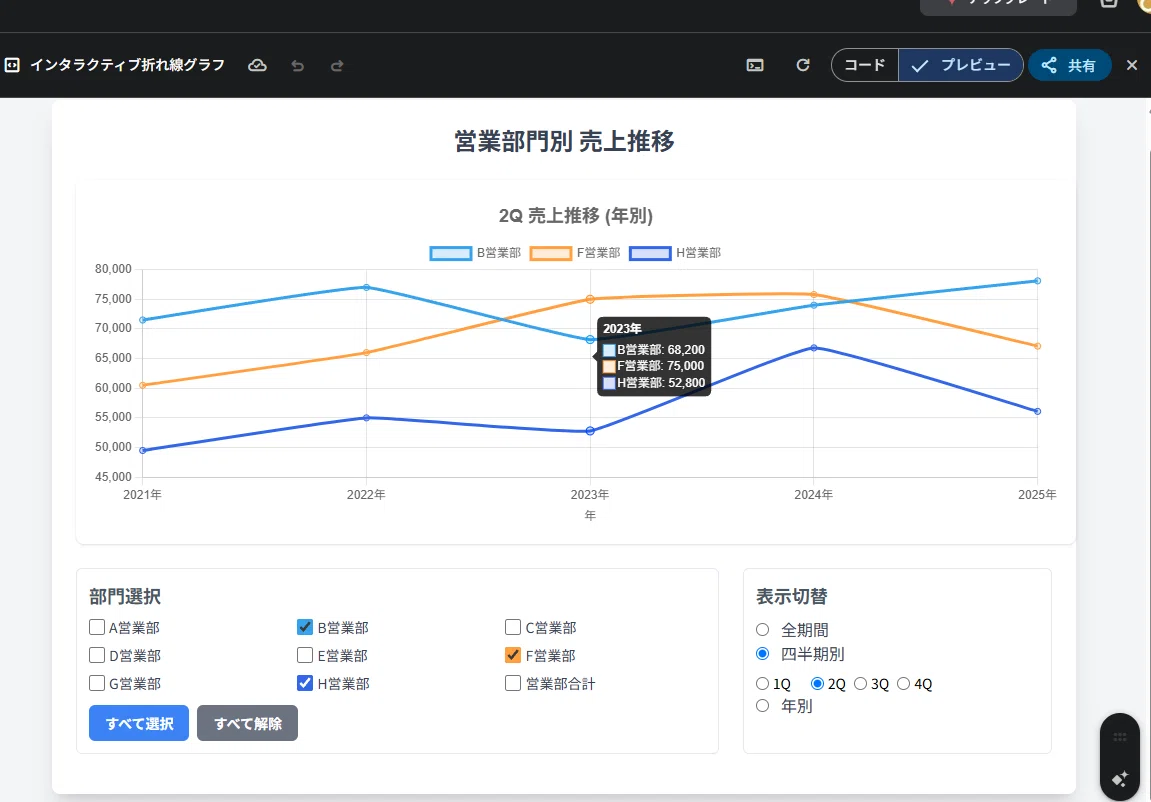Click the share icon in the 共有 button

pyautogui.click(x=1050, y=65)
